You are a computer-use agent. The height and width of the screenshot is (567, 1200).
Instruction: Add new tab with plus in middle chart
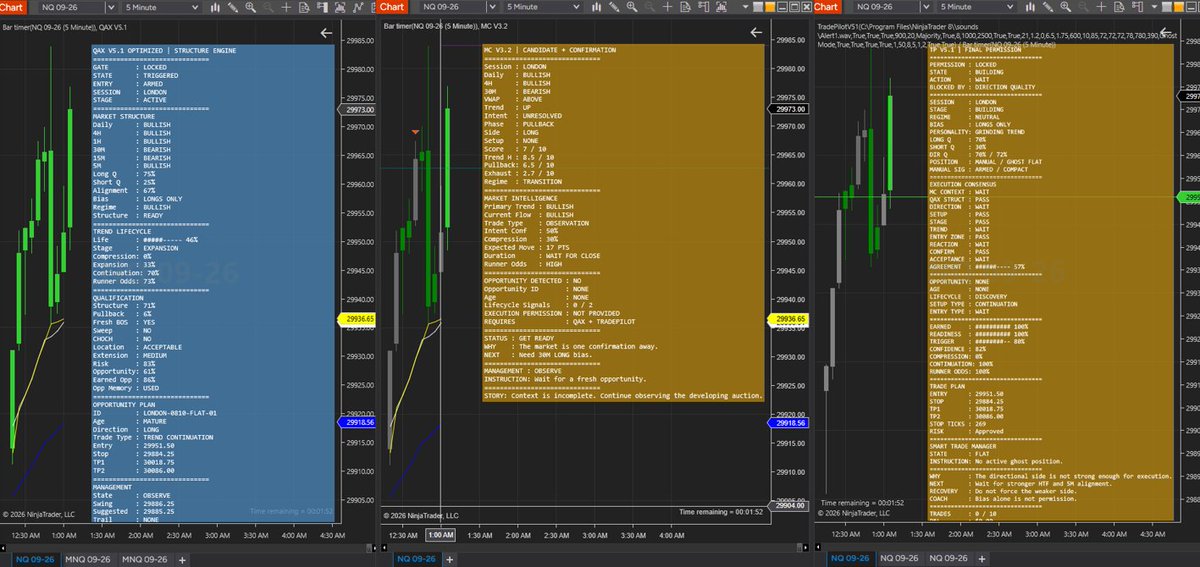pyautogui.click(x=450, y=559)
